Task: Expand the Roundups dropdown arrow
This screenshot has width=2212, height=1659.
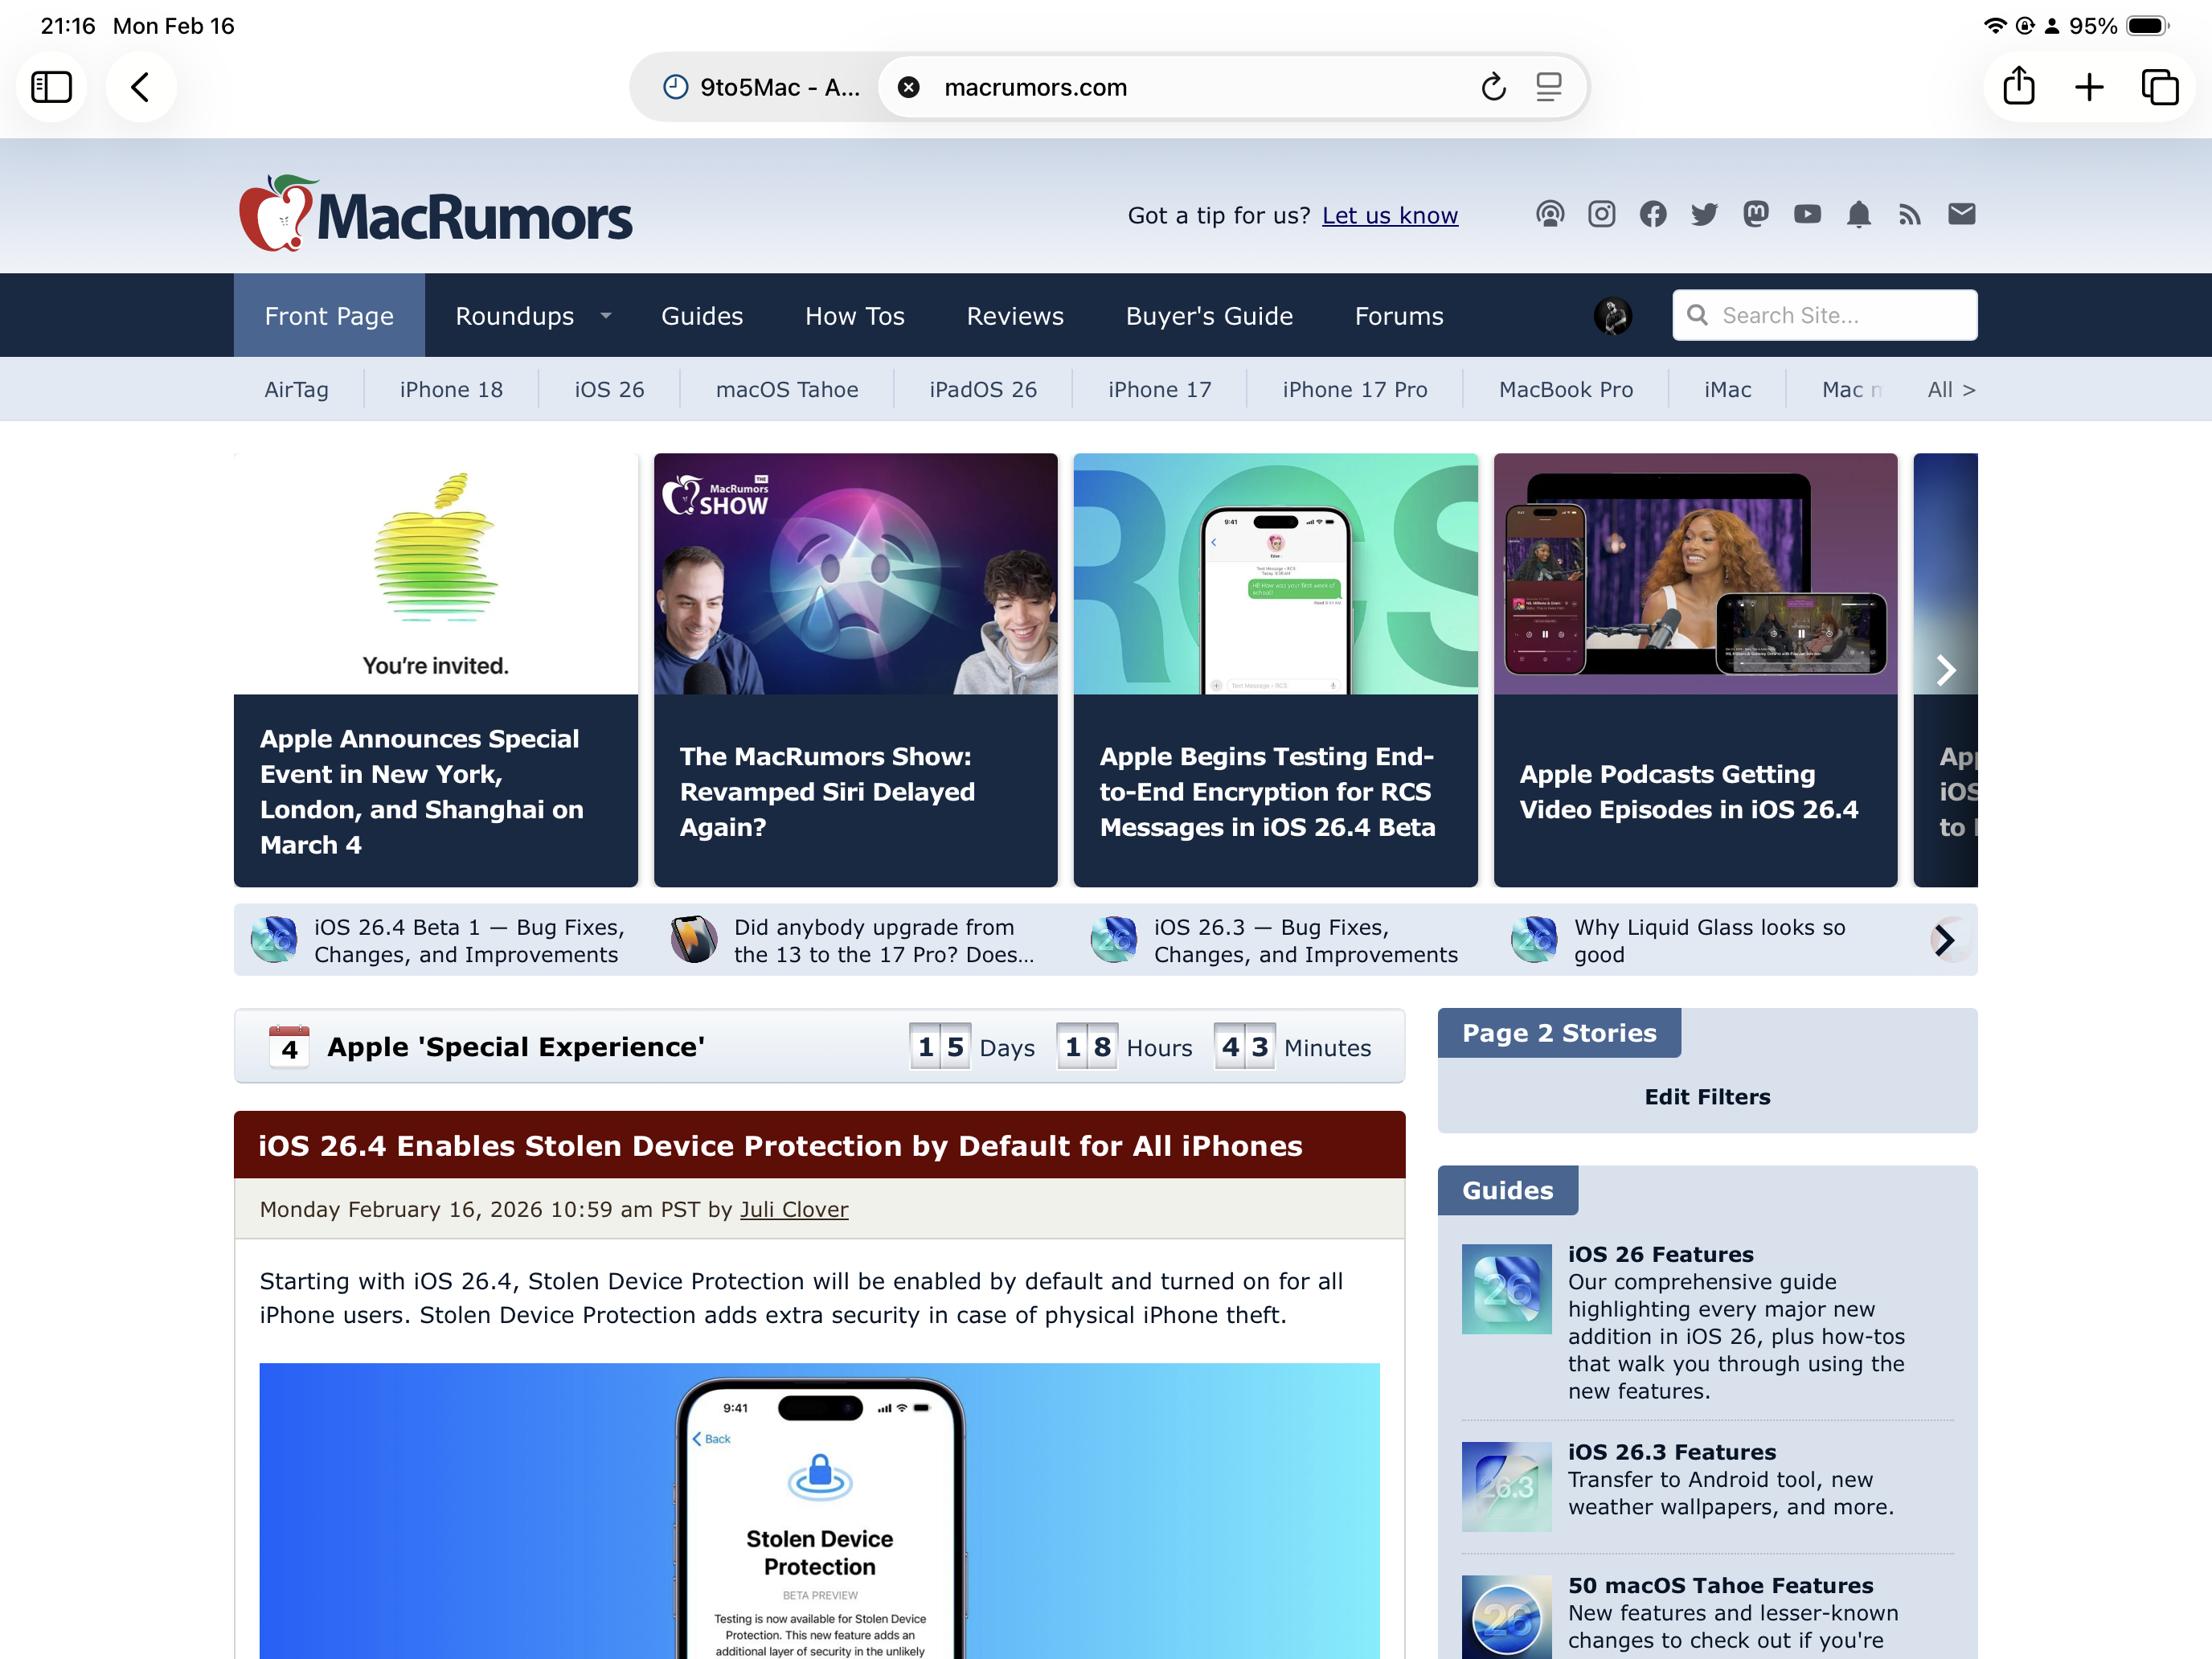Action: [x=606, y=316]
